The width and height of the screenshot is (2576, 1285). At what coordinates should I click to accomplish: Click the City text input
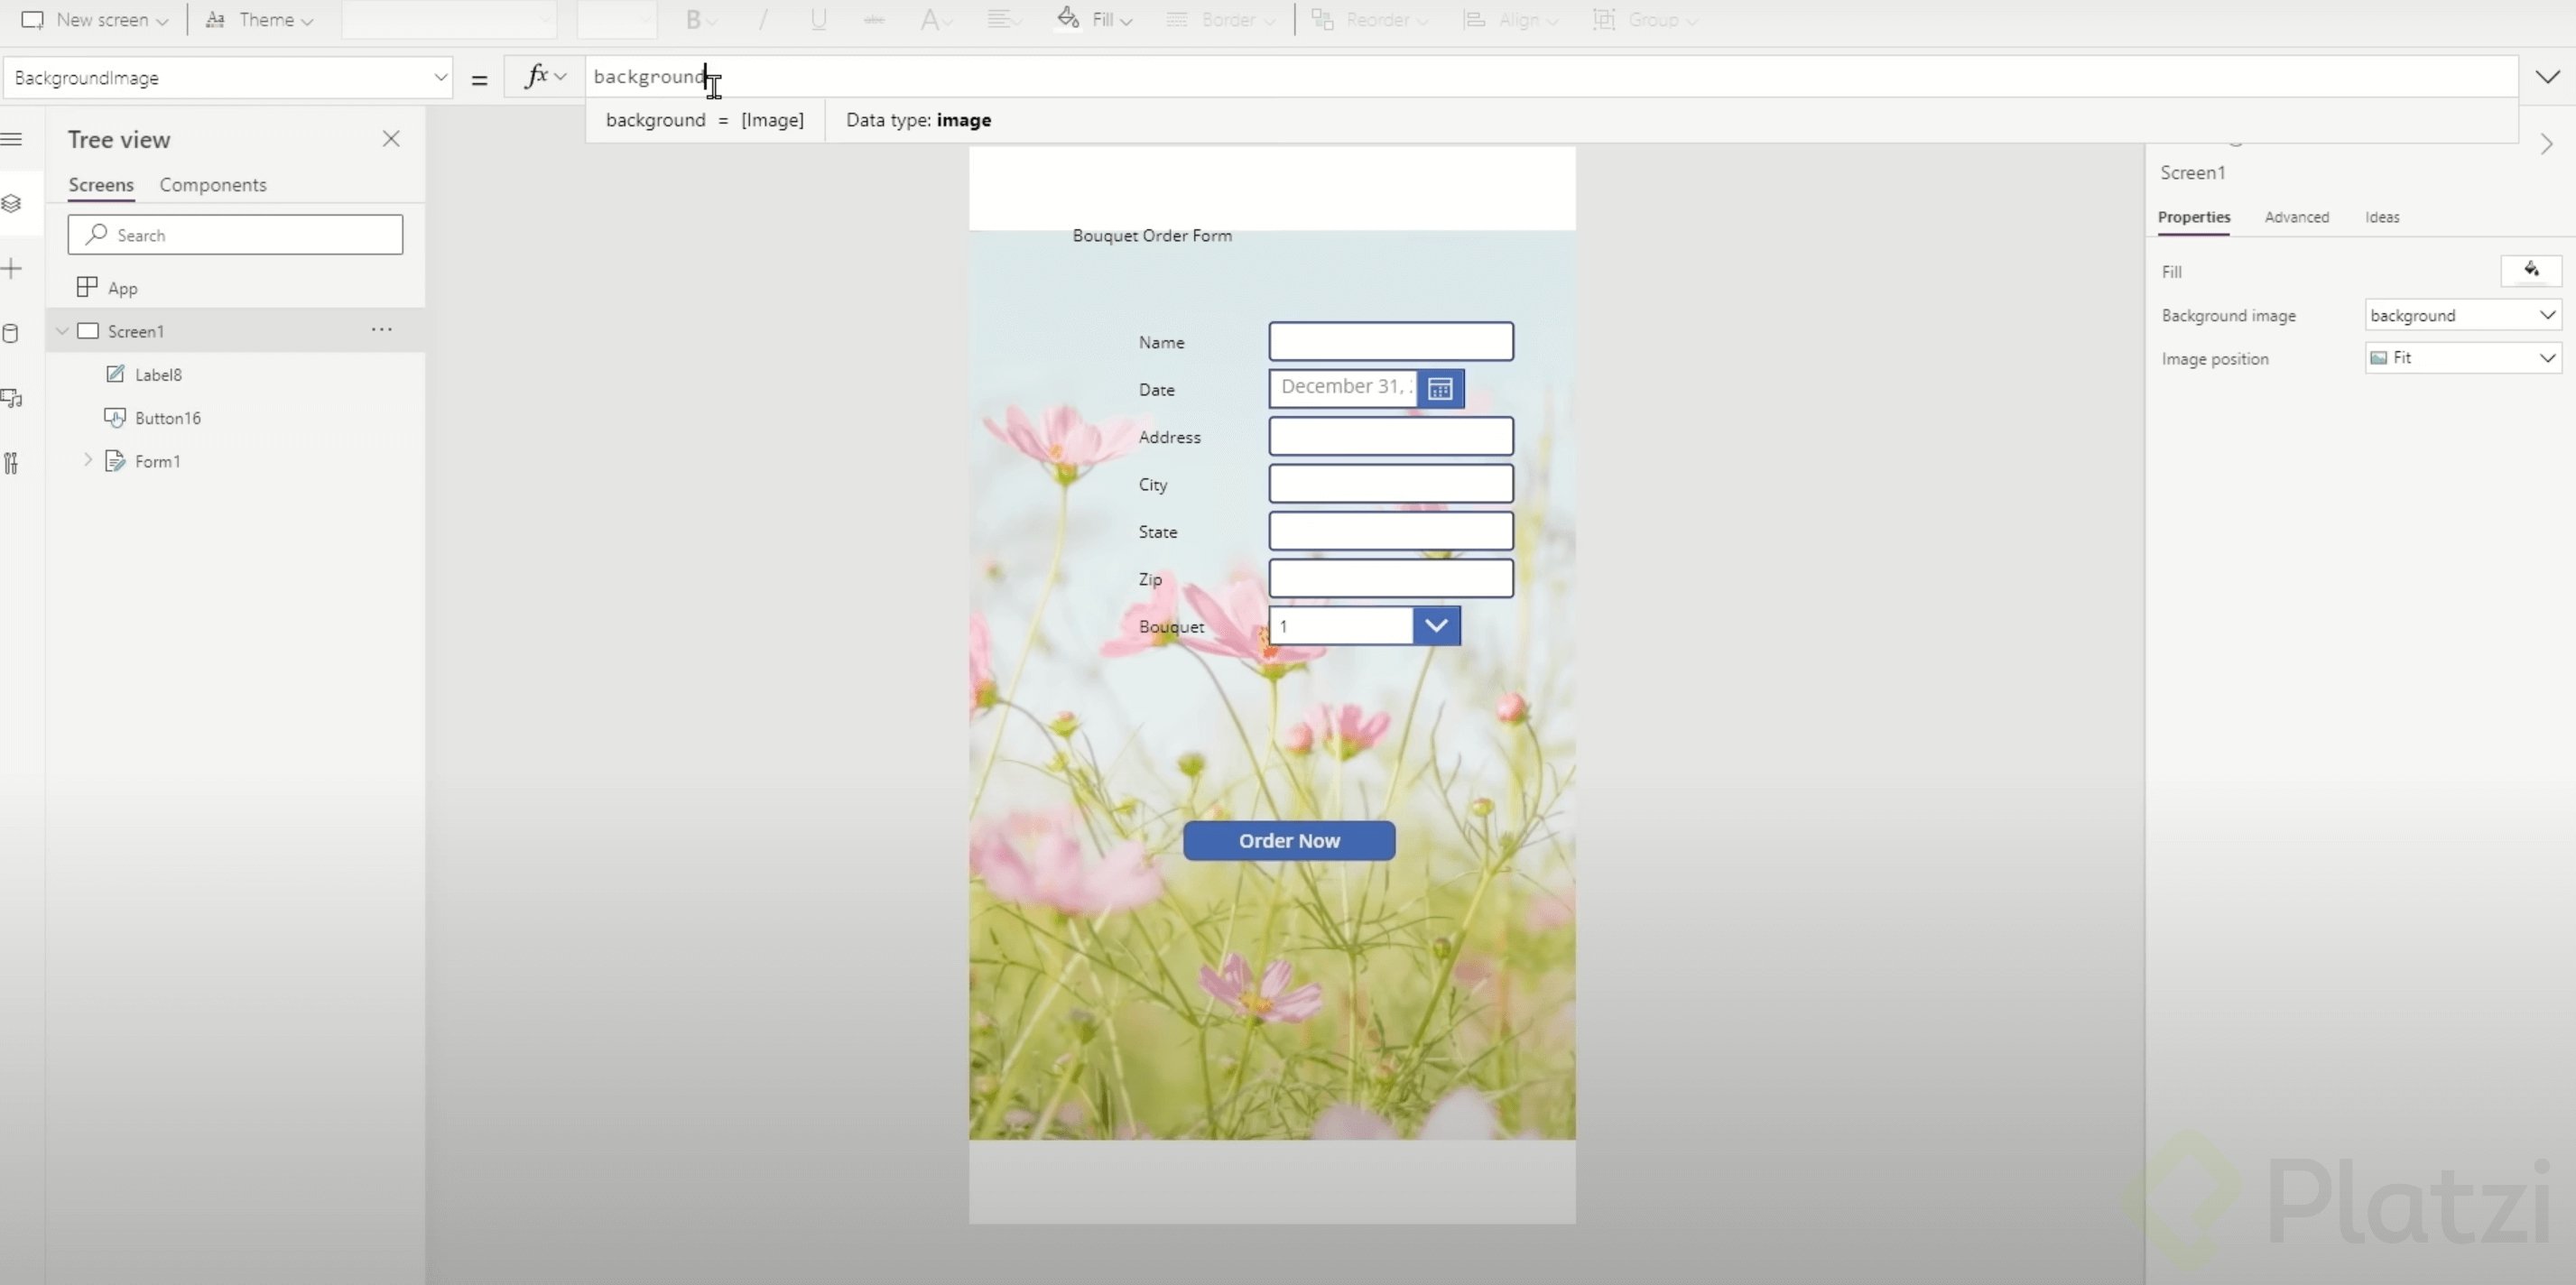tap(1391, 484)
